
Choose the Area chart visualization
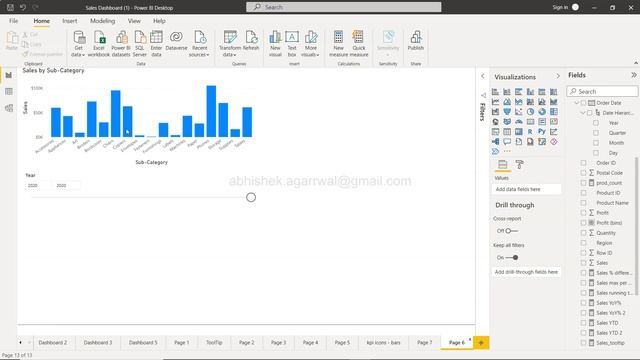coord(507,102)
